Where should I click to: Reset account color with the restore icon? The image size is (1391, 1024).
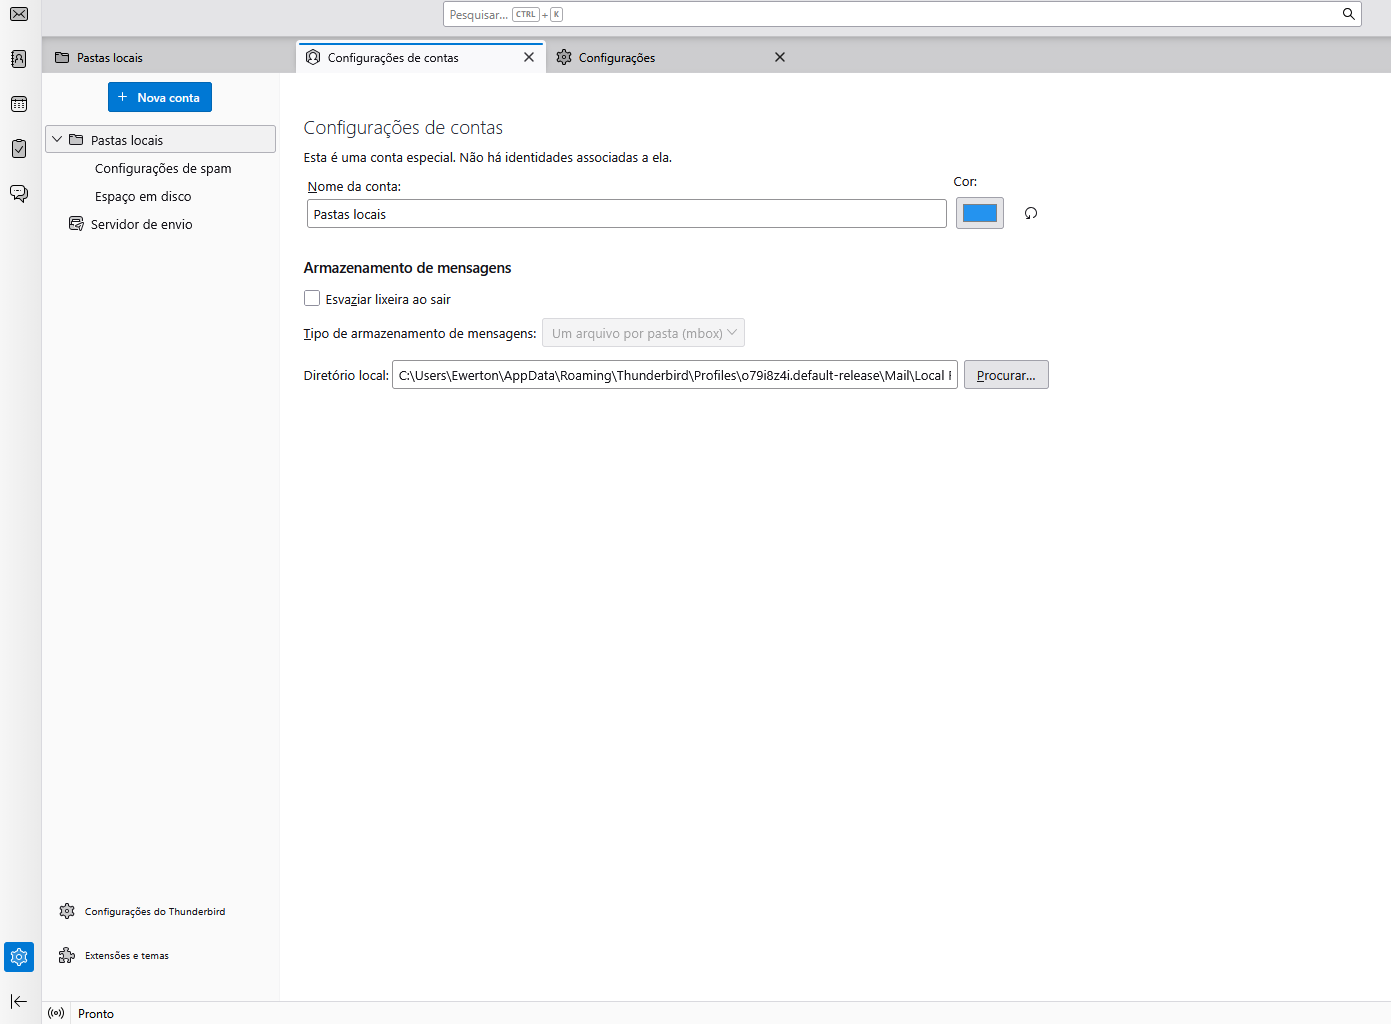tap(1031, 213)
